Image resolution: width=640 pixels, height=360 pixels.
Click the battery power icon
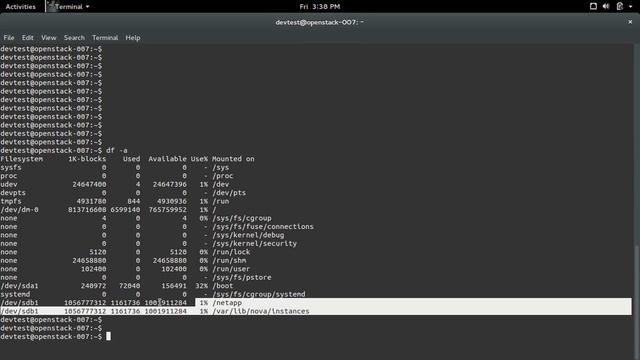click(620, 6)
